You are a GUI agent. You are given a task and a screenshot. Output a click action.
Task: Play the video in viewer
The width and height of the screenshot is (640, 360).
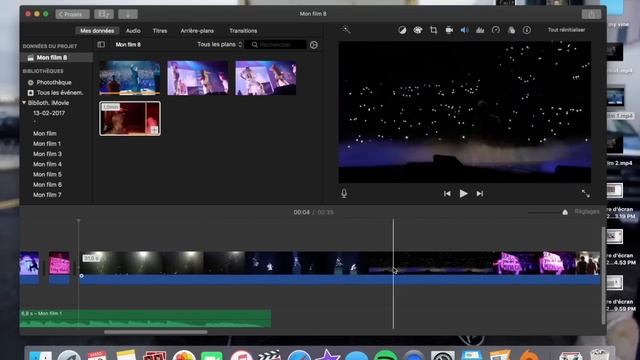pyautogui.click(x=463, y=193)
